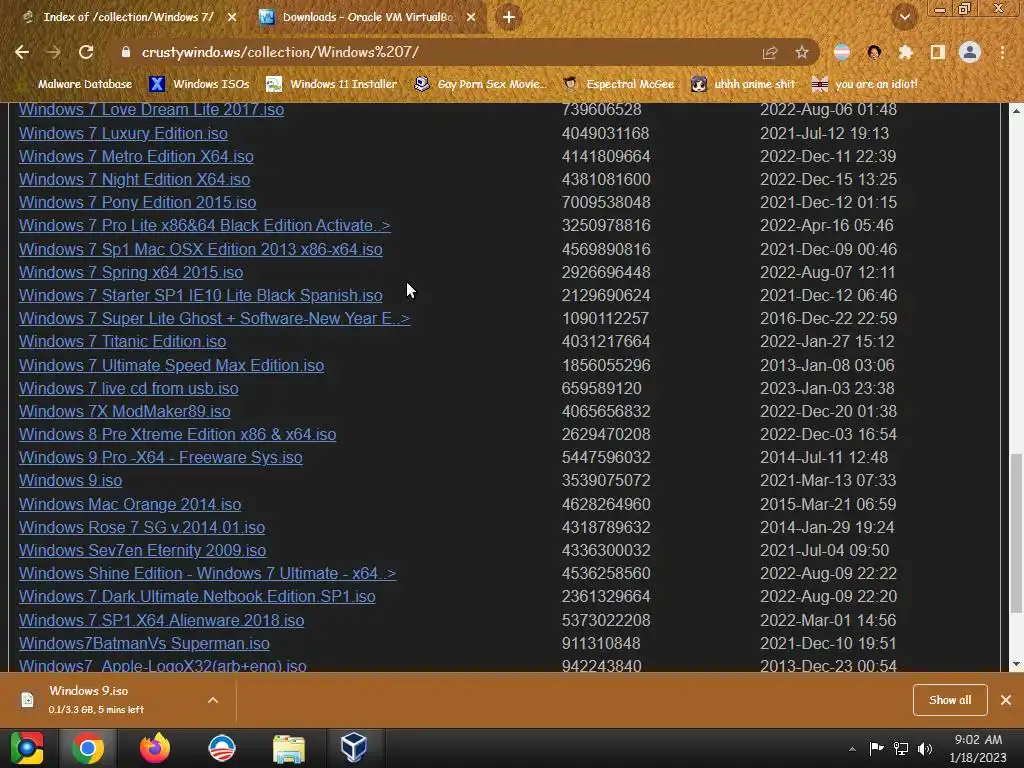1024x768 pixels.
Task: Open the Espectral McGee bookmark
Action: 618,84
